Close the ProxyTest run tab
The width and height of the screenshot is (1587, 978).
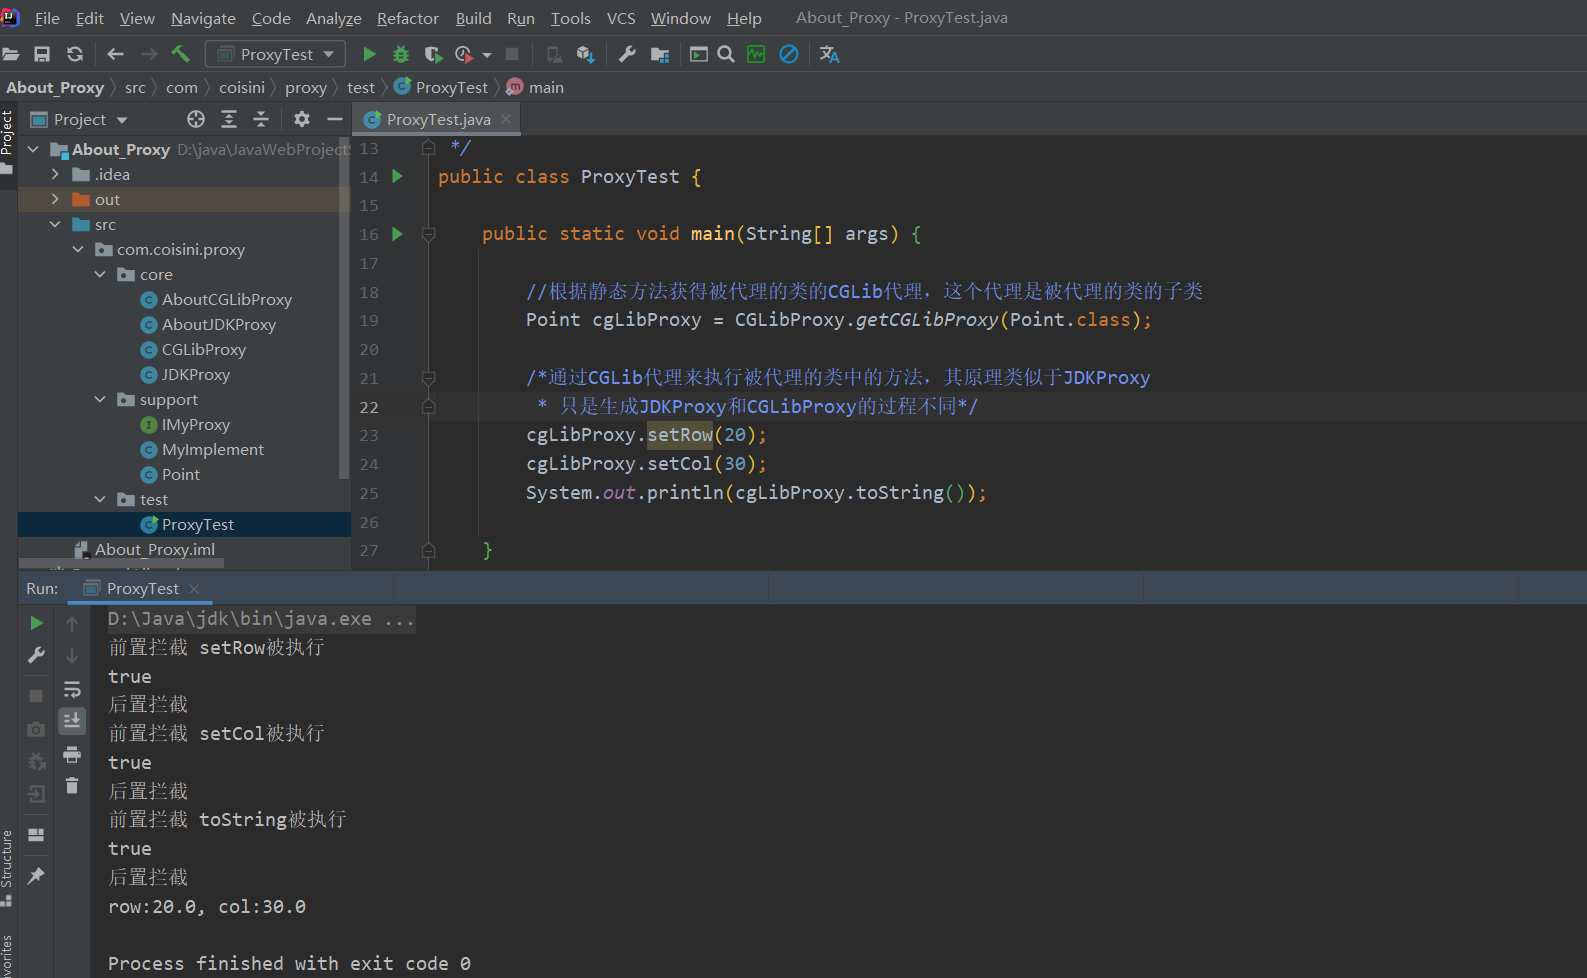(194, 588)
